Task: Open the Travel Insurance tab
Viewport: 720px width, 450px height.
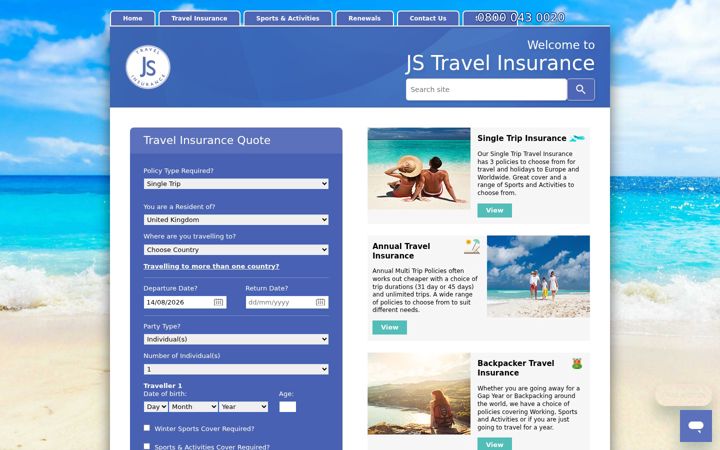Action: pyautogui.click(x=199, y=18)
